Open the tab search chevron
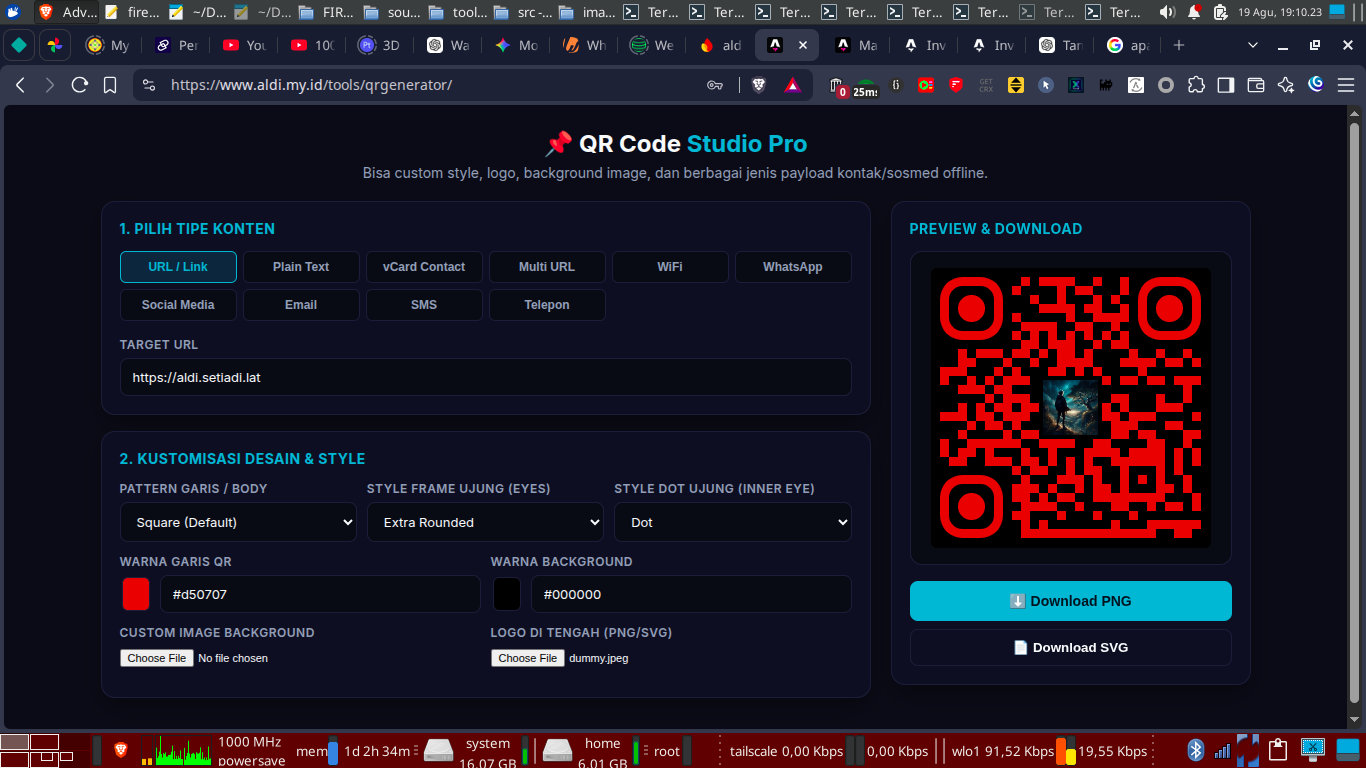 click(x=1253, y=45)
